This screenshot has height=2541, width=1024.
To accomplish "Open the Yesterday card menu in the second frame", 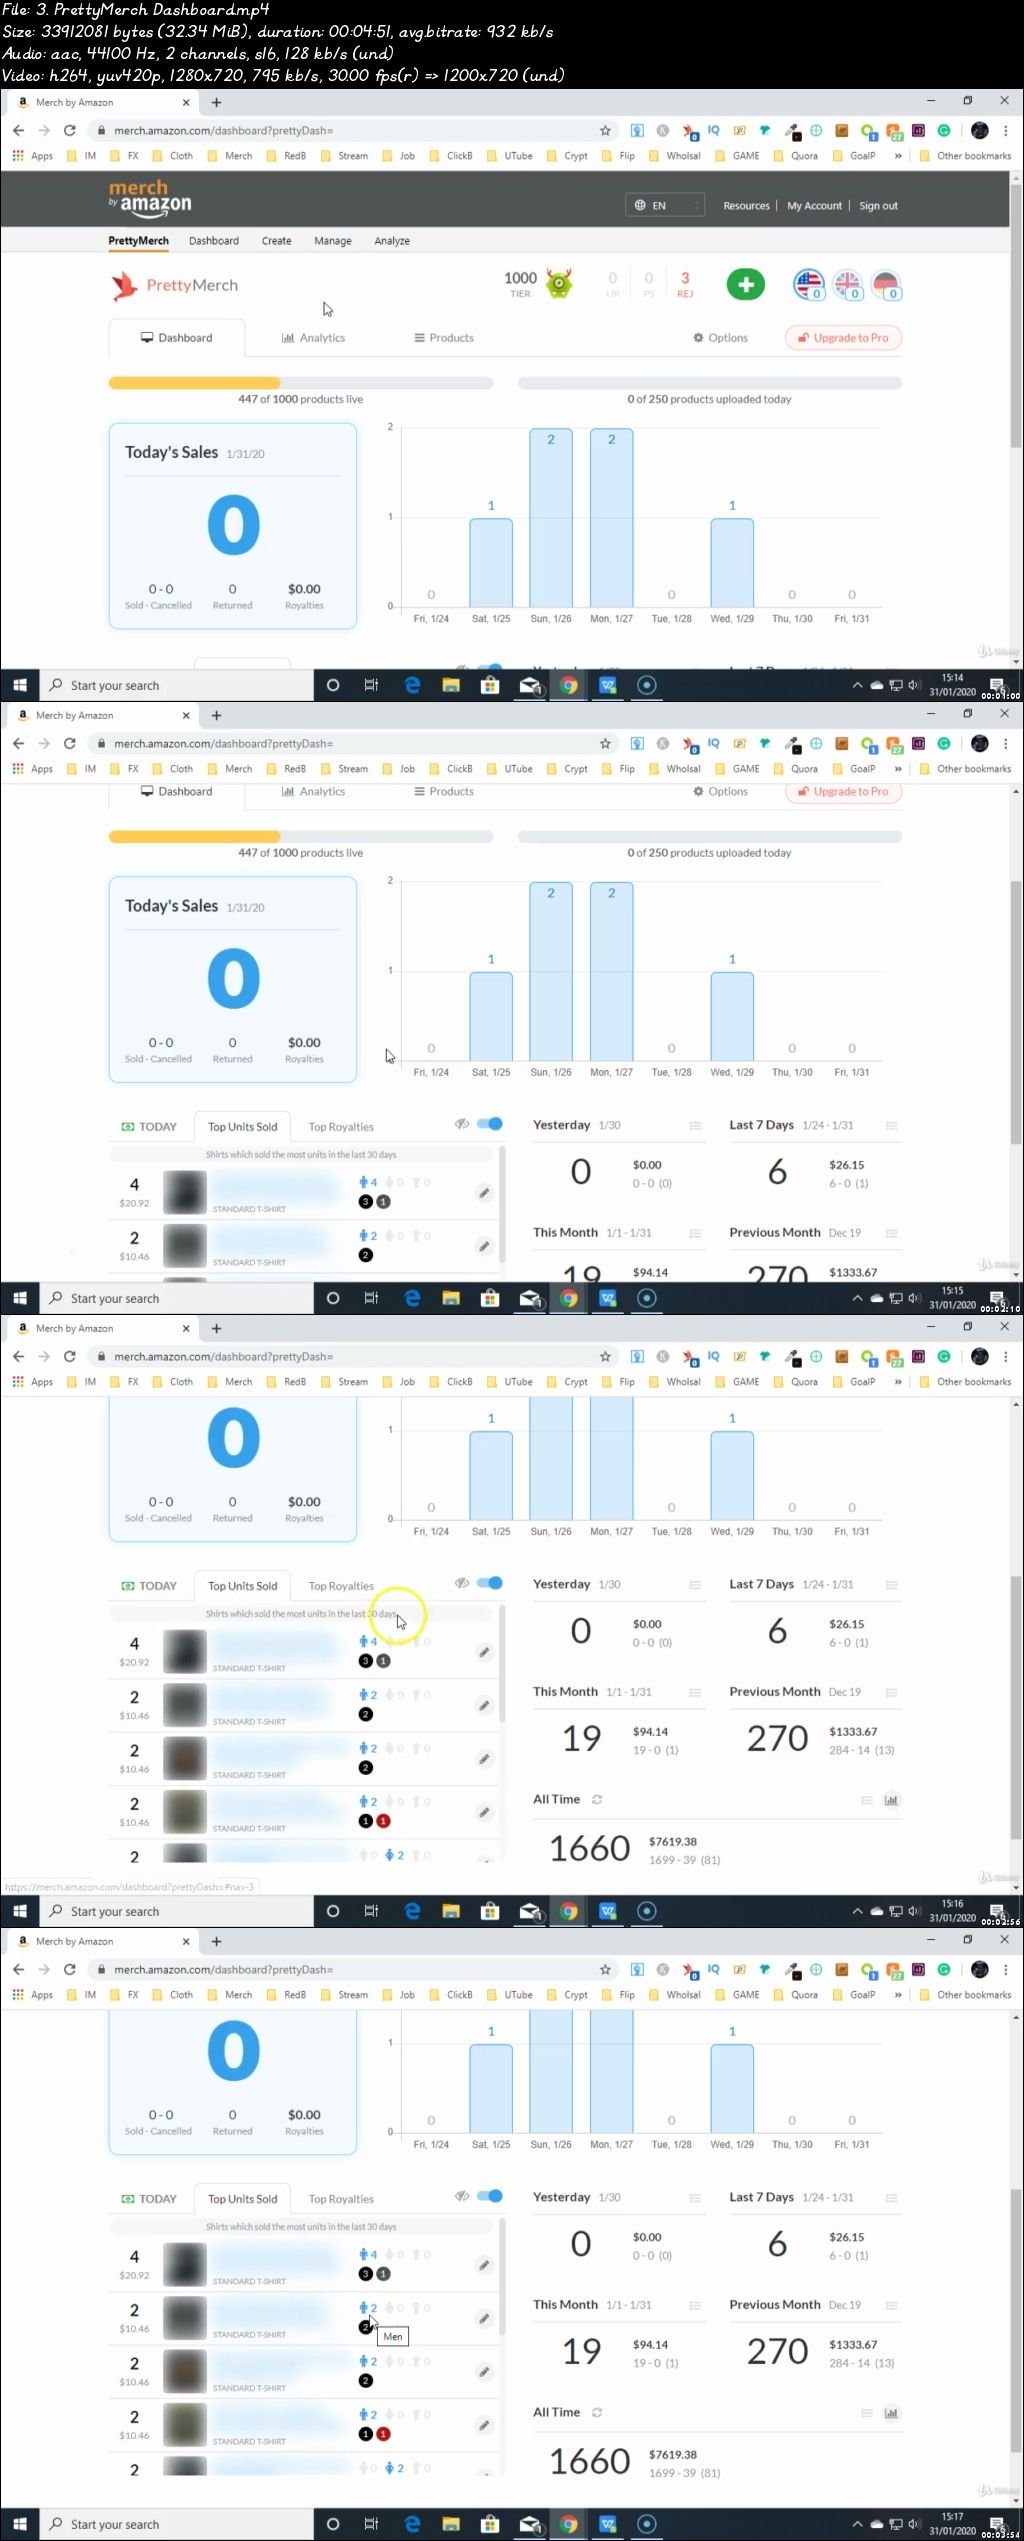I will point(695,1126).
